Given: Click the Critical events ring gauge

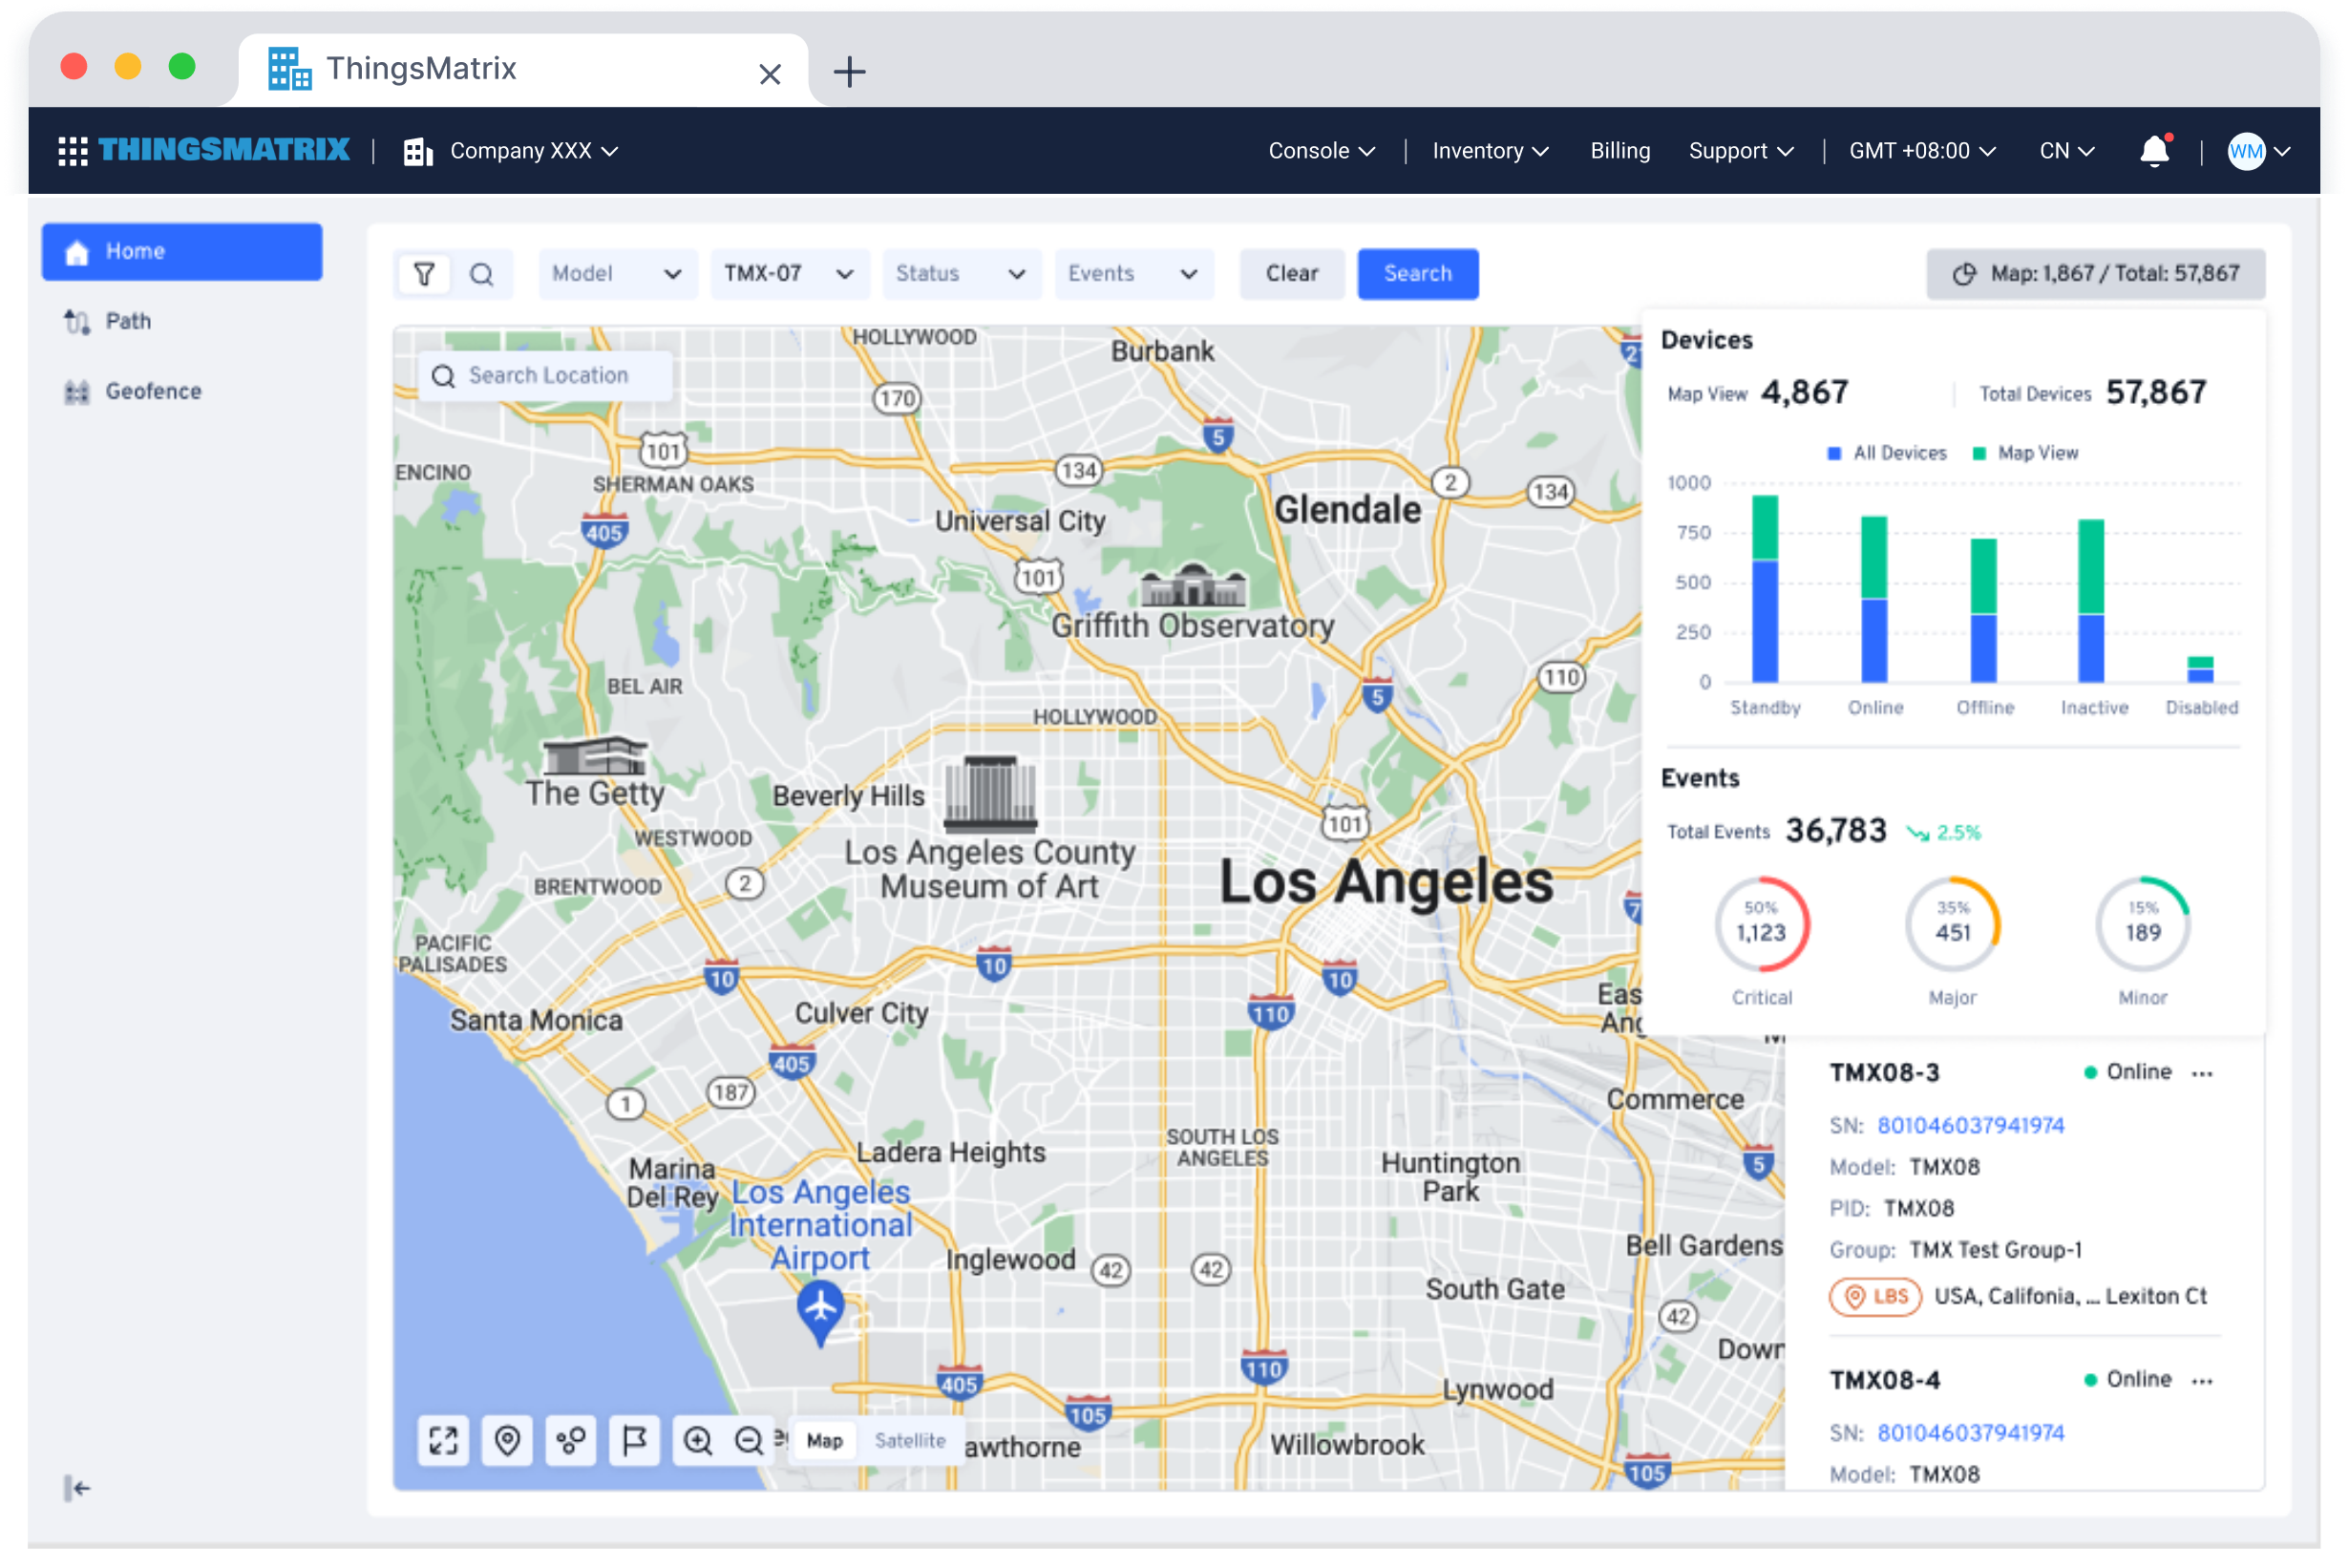Looking at the screenshot, I should pyautogui.click(x=1761, y=925).
